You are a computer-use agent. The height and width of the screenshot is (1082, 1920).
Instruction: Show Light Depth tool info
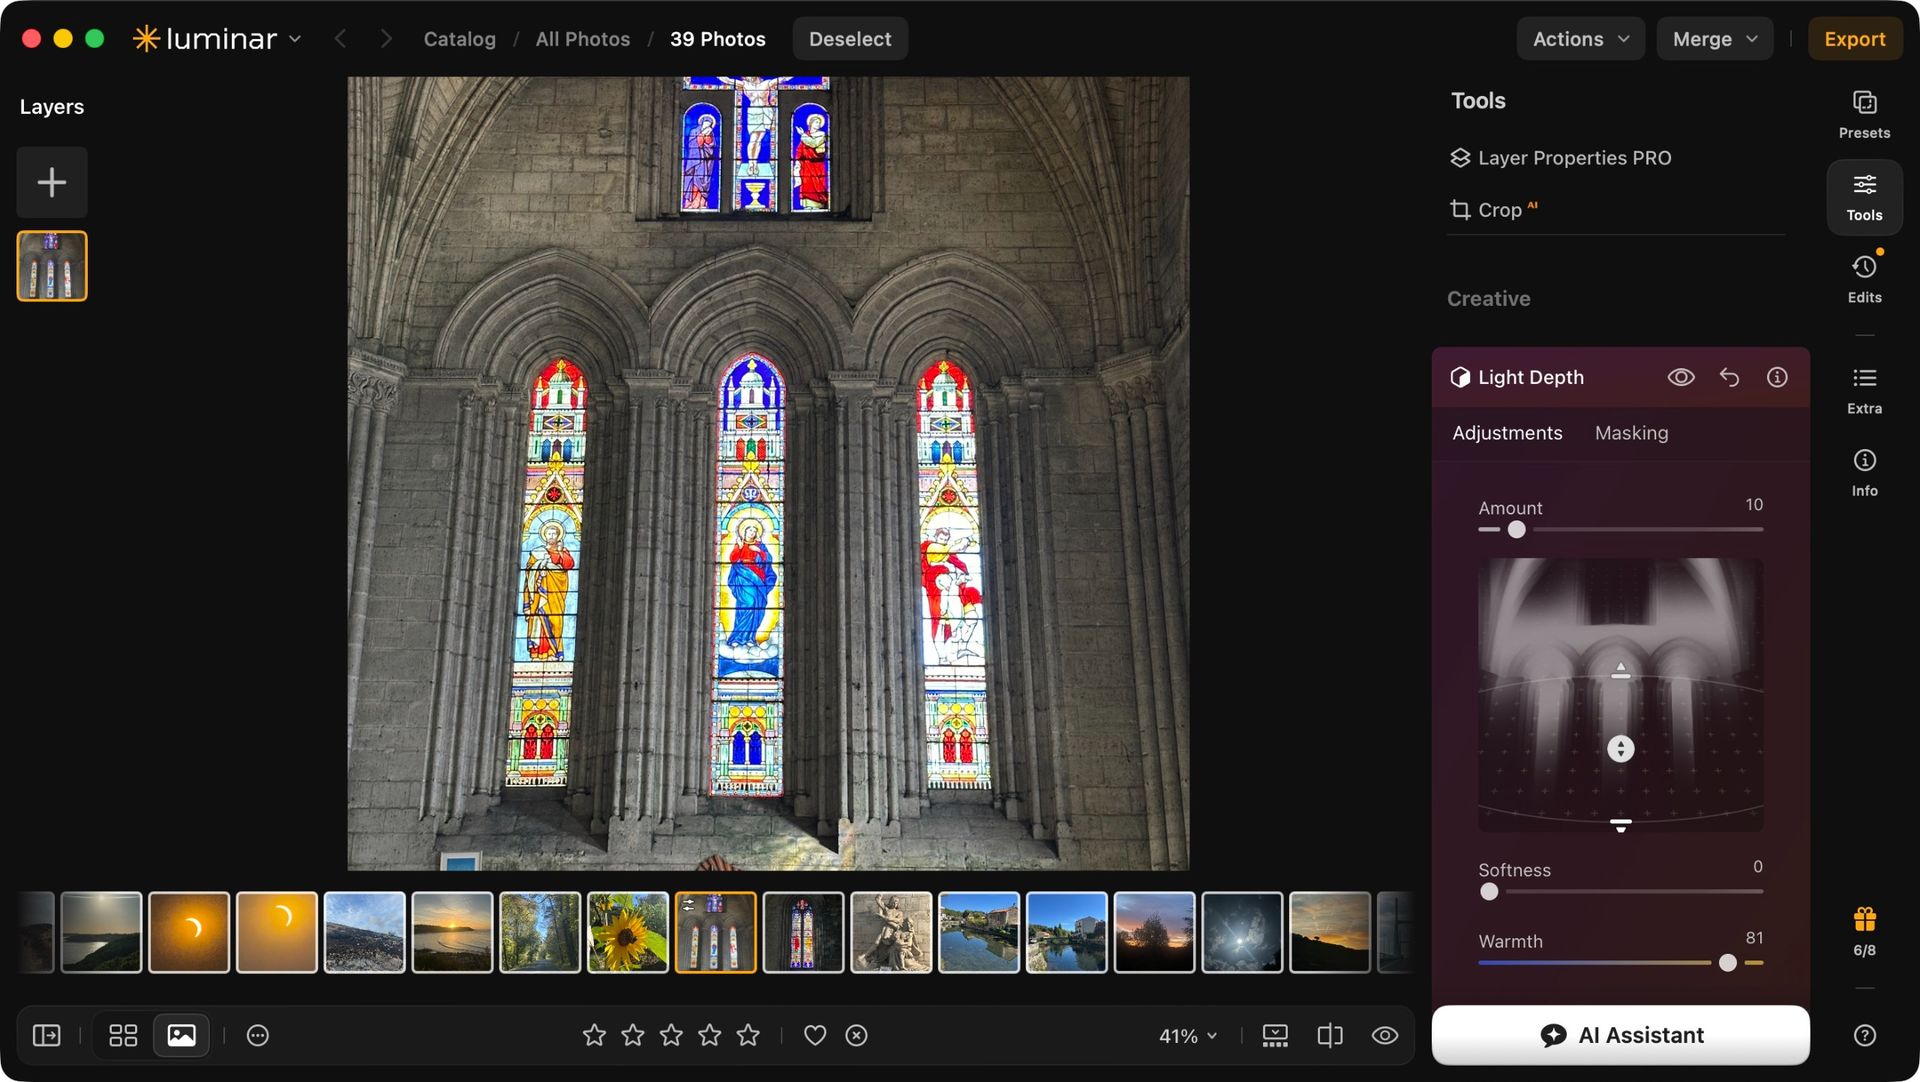(1777, 377)
